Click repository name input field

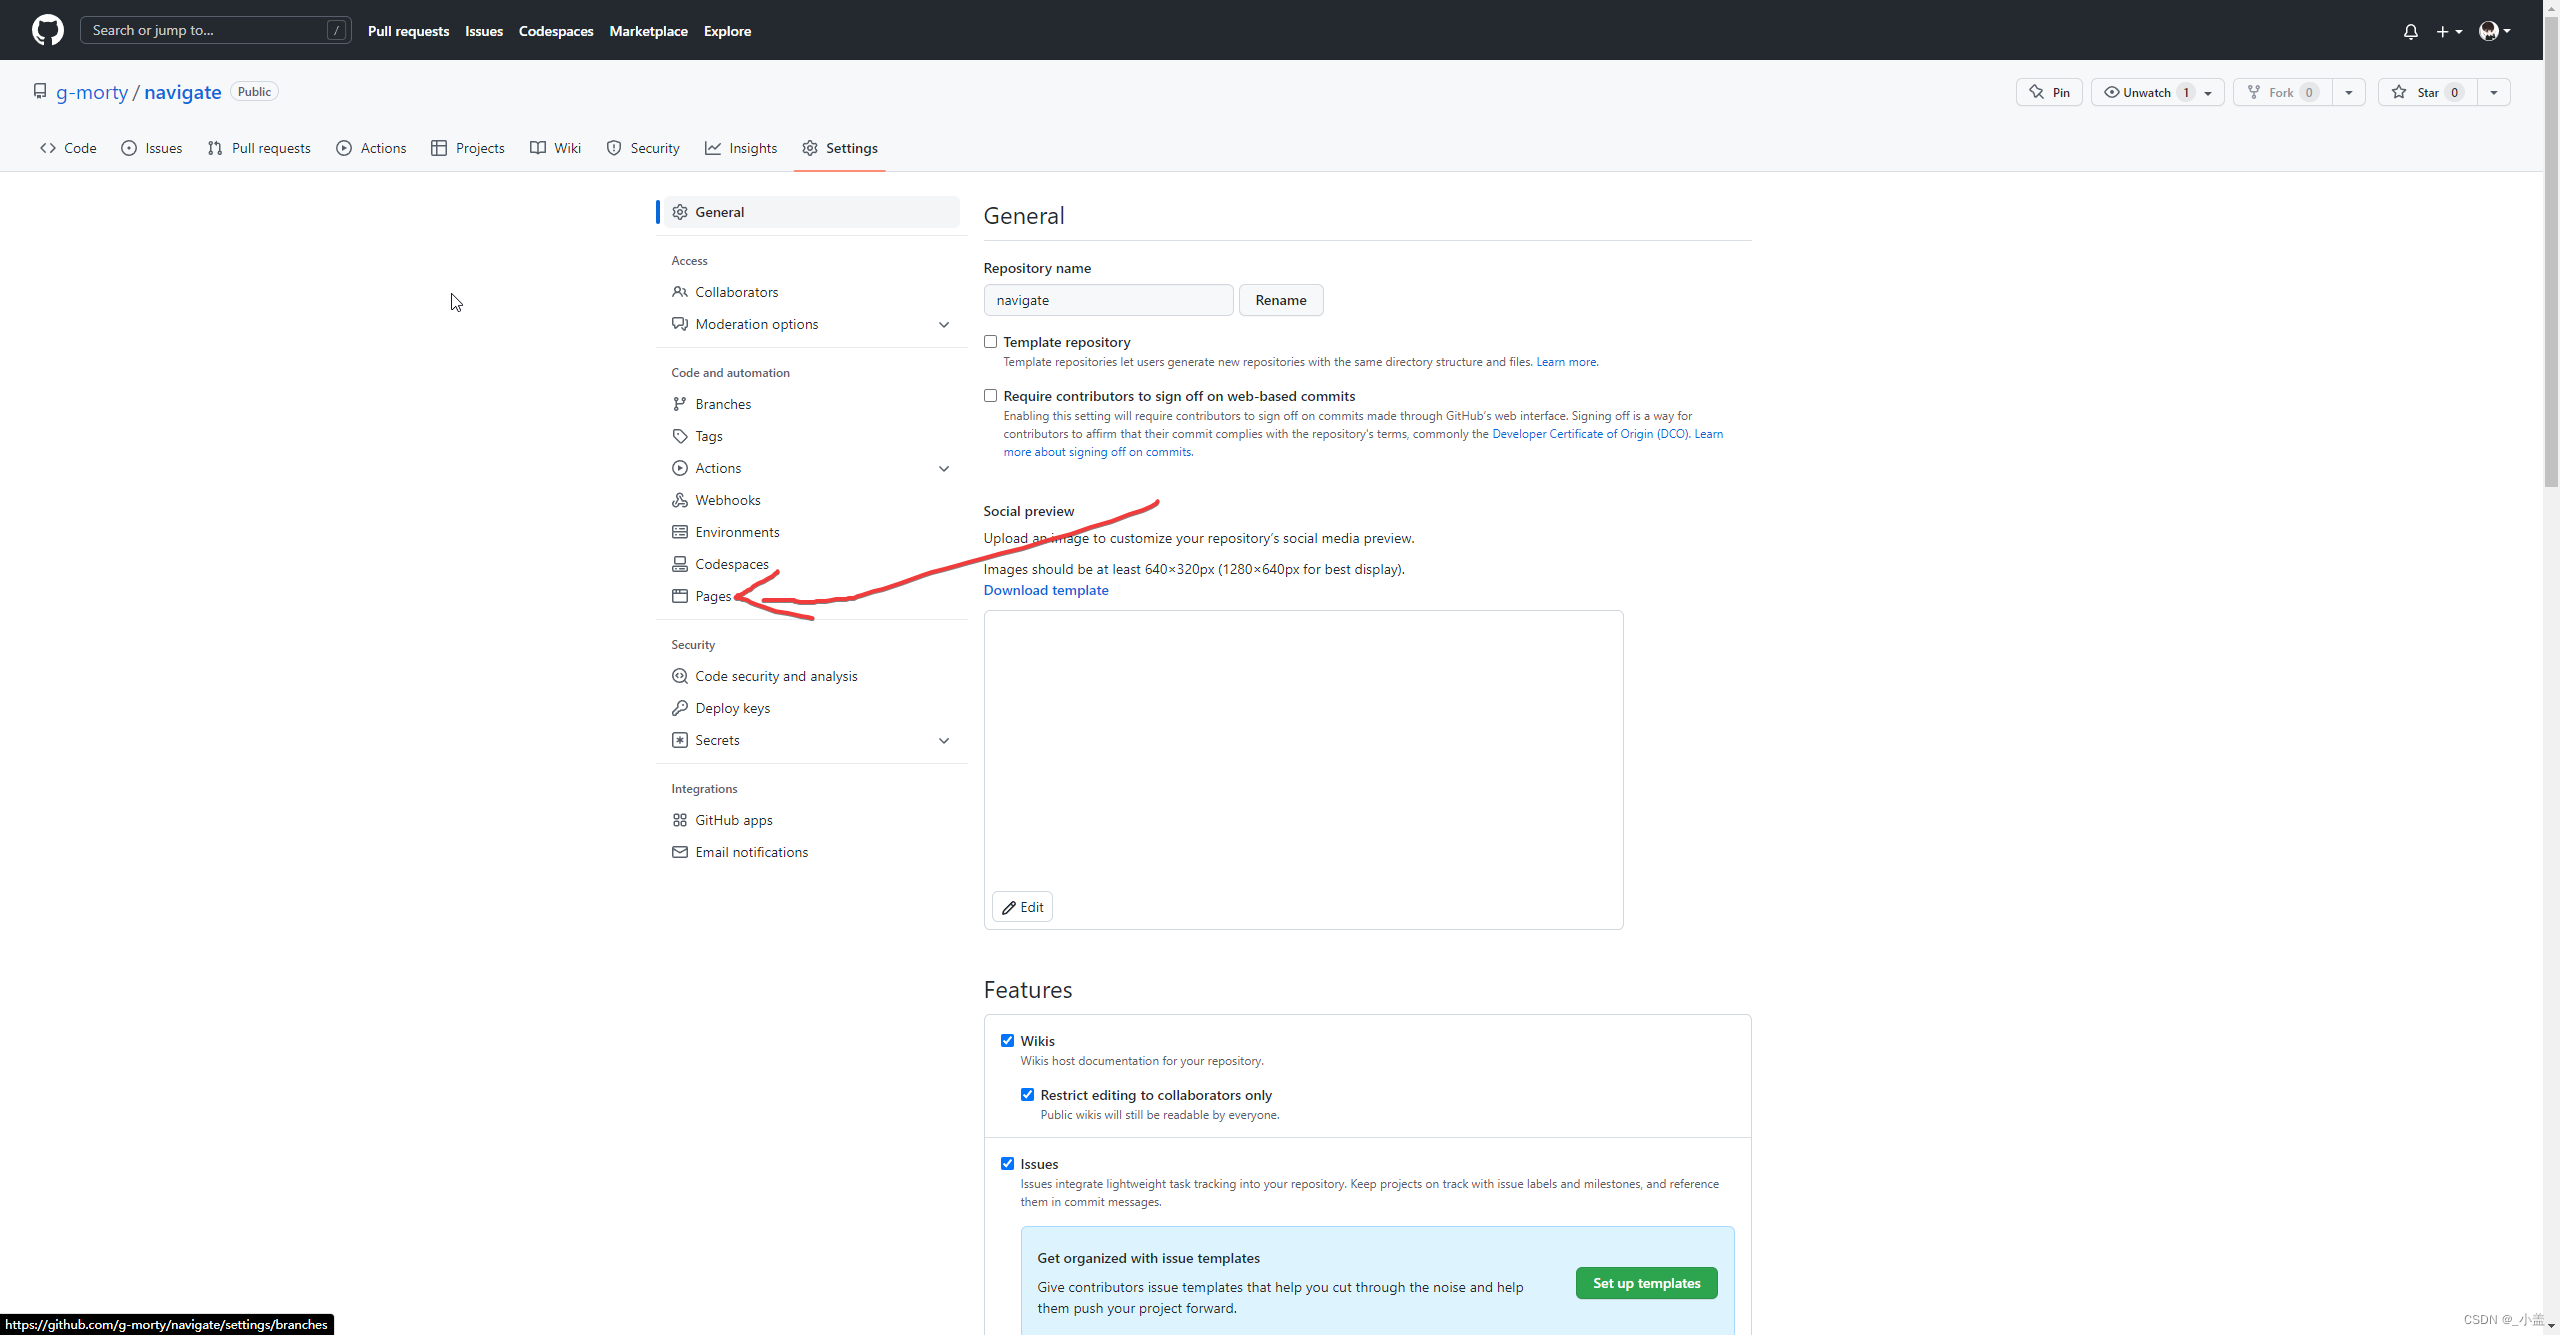1107,300
